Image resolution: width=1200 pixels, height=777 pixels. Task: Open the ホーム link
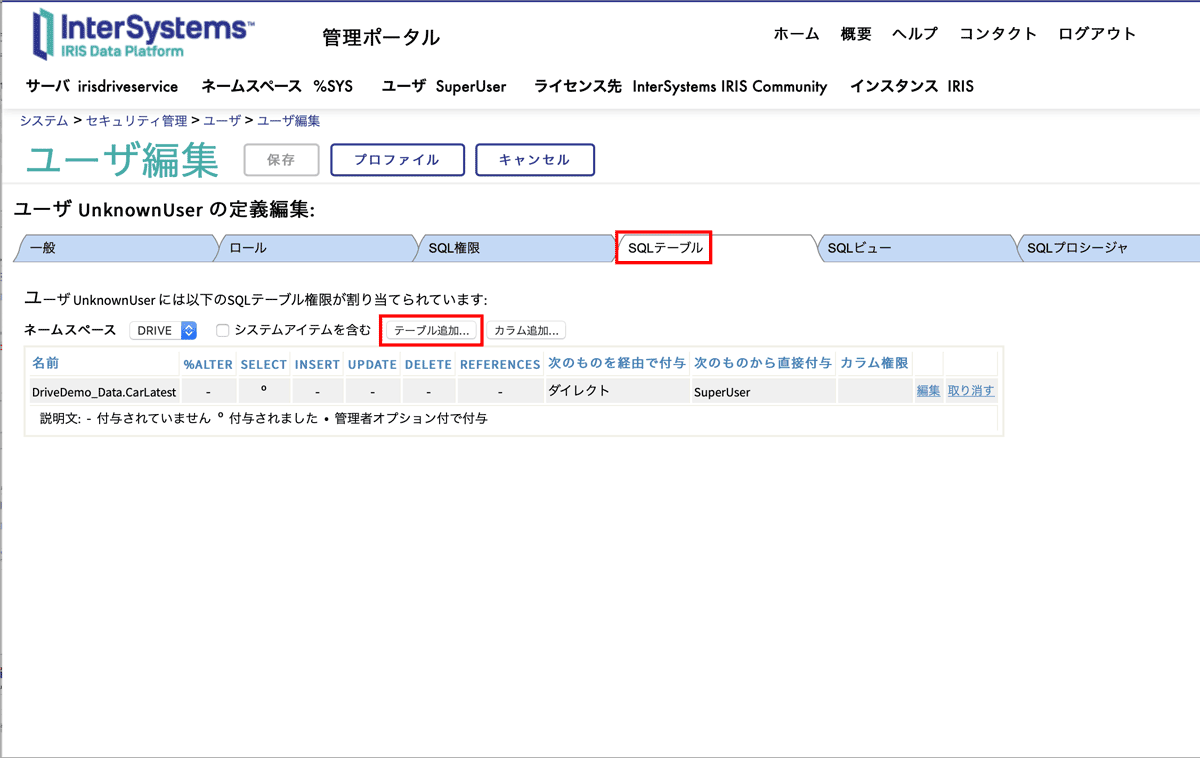coord(797,34)
